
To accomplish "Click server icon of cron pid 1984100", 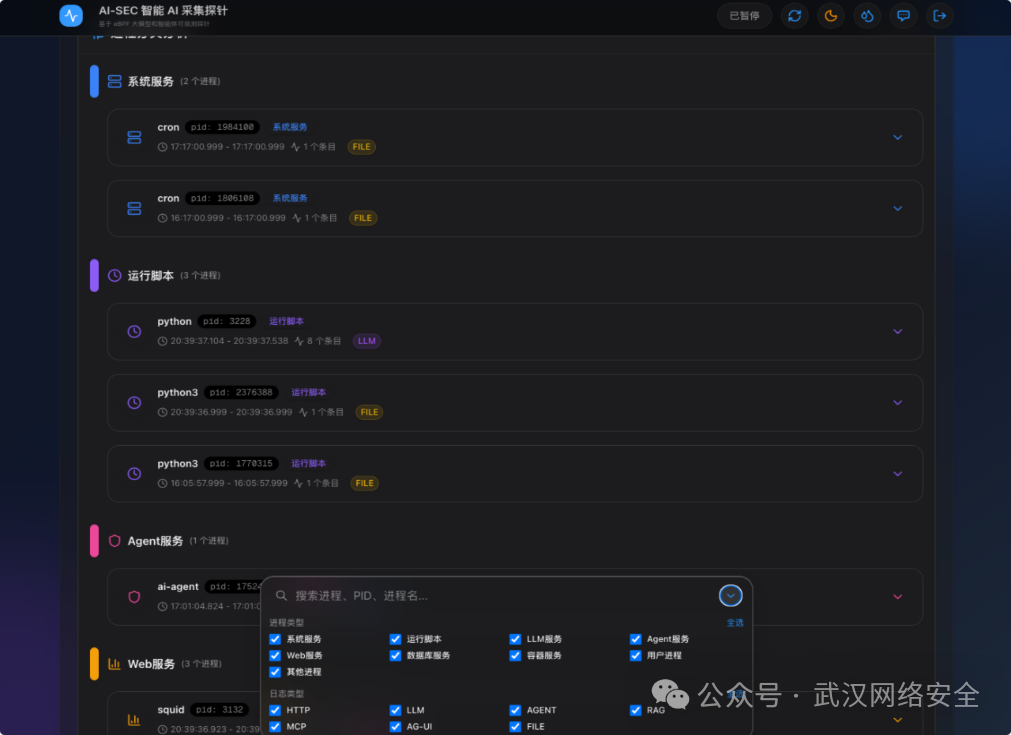I will [x=134, y=137].
